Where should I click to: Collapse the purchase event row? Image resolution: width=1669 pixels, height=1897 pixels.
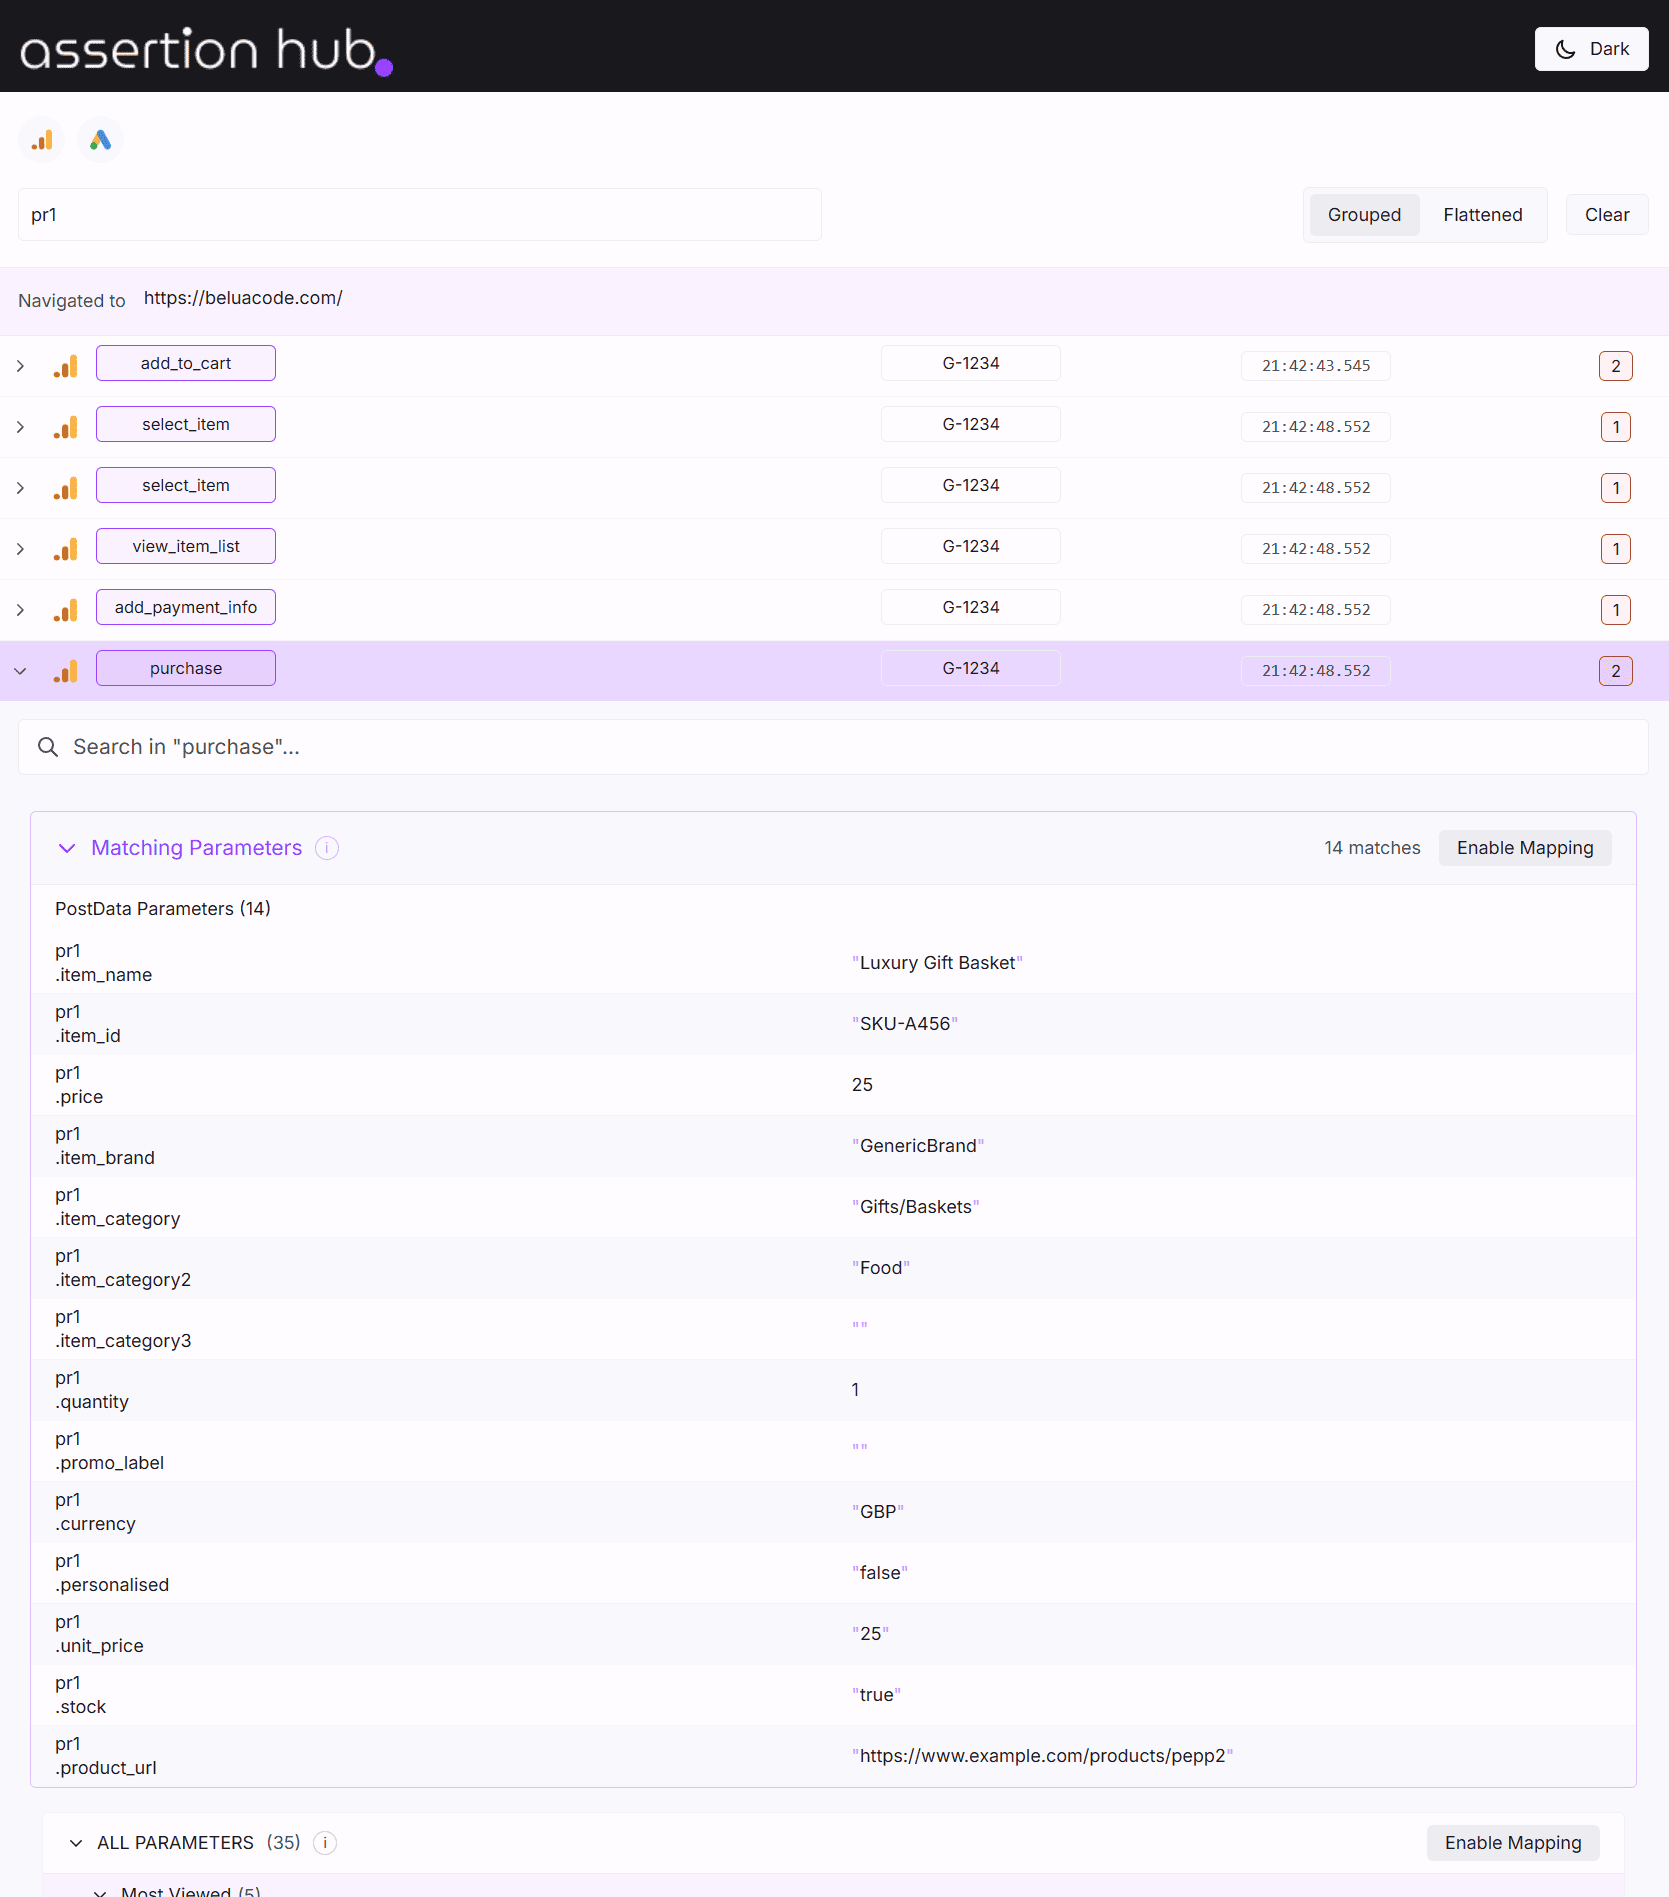click(x=20, y=670)
